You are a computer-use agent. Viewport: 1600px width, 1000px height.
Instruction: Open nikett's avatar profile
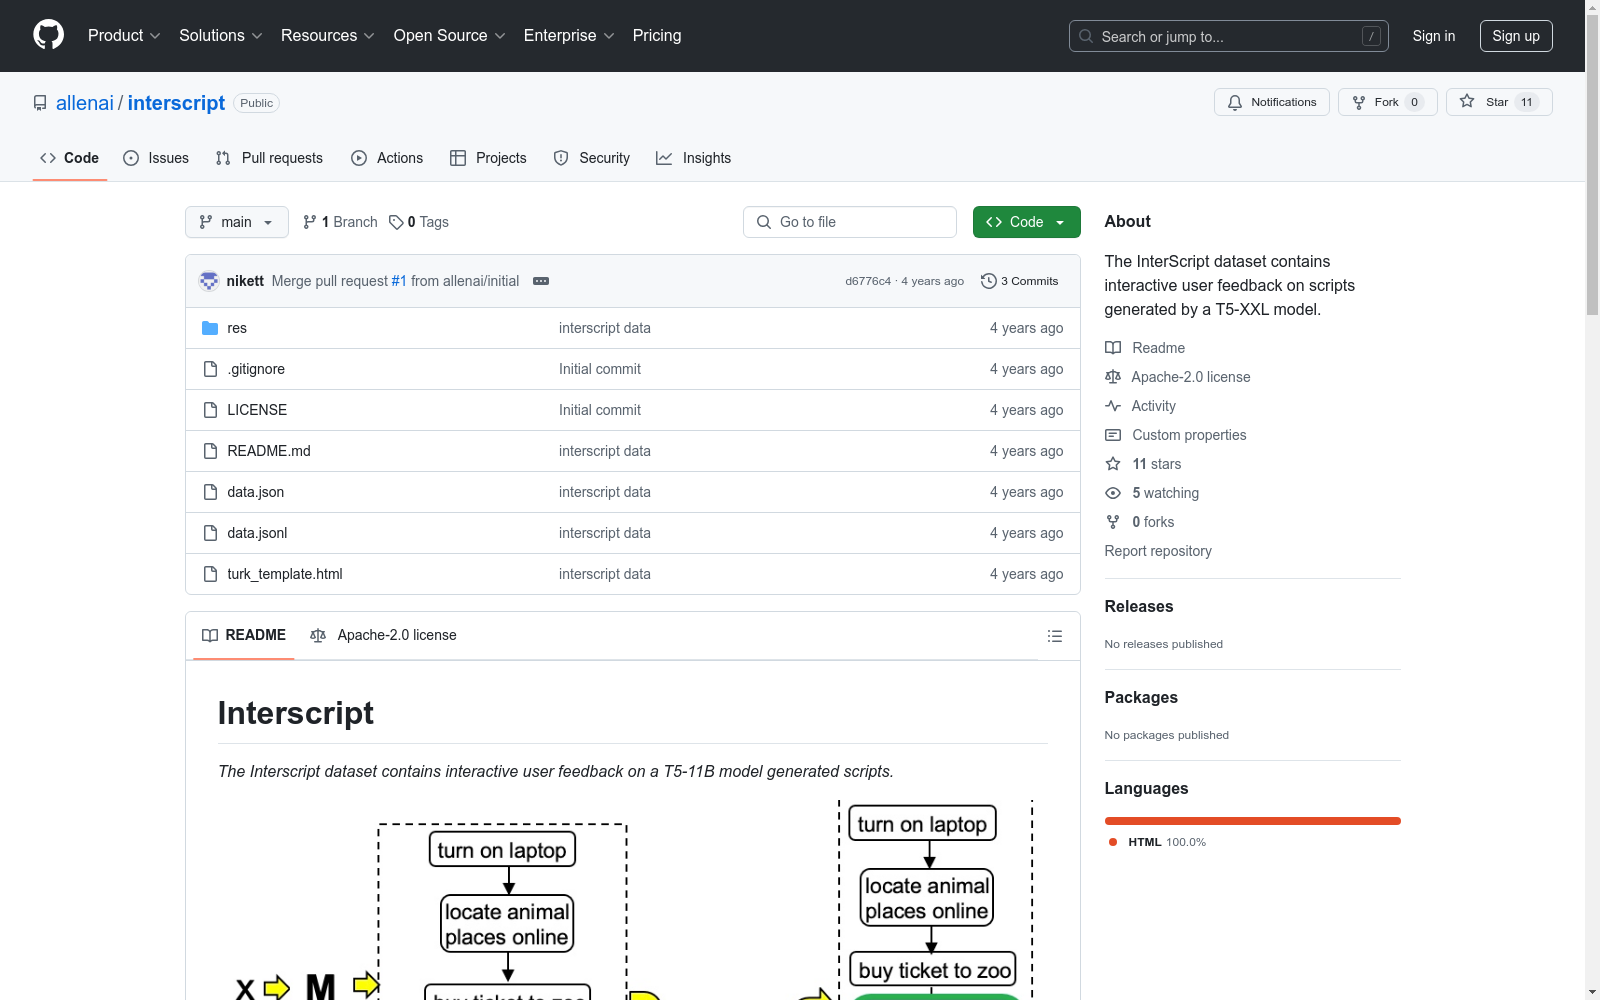[209, 281]
